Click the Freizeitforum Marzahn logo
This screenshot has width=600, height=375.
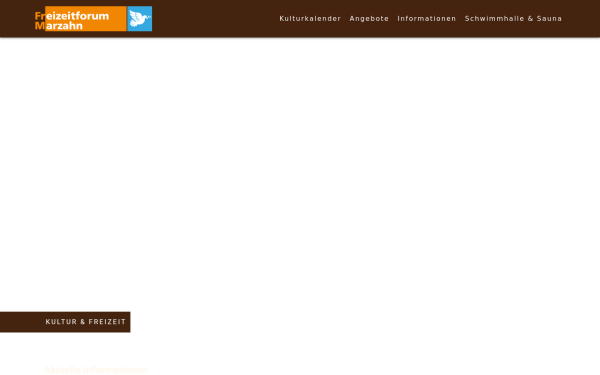click(x=93, y=19)
